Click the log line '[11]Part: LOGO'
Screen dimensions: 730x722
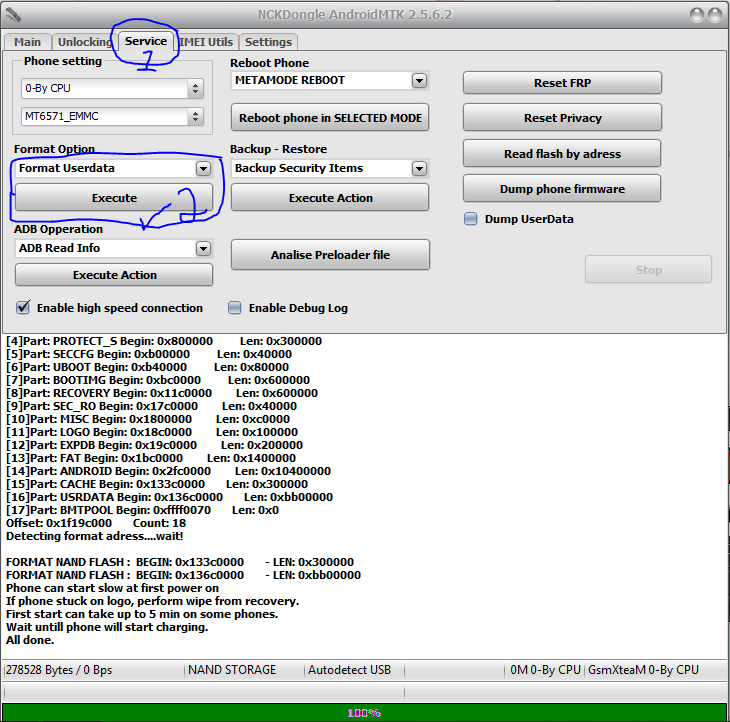pyautogui.click(x=151, y=432)
